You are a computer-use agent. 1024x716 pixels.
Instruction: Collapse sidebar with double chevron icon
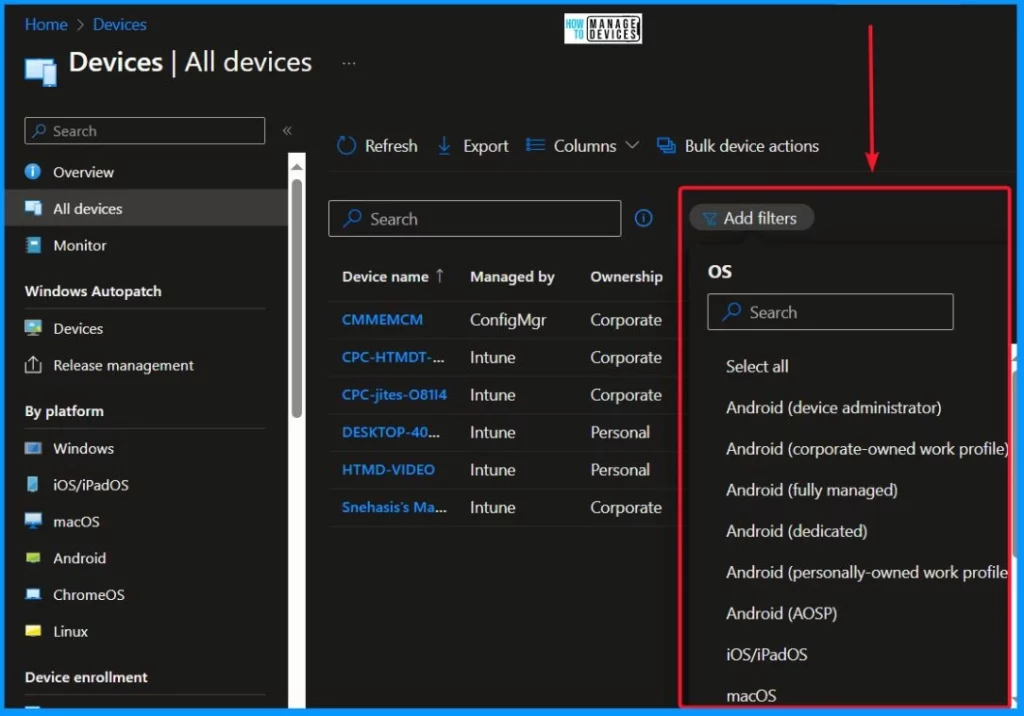[287, 131]
